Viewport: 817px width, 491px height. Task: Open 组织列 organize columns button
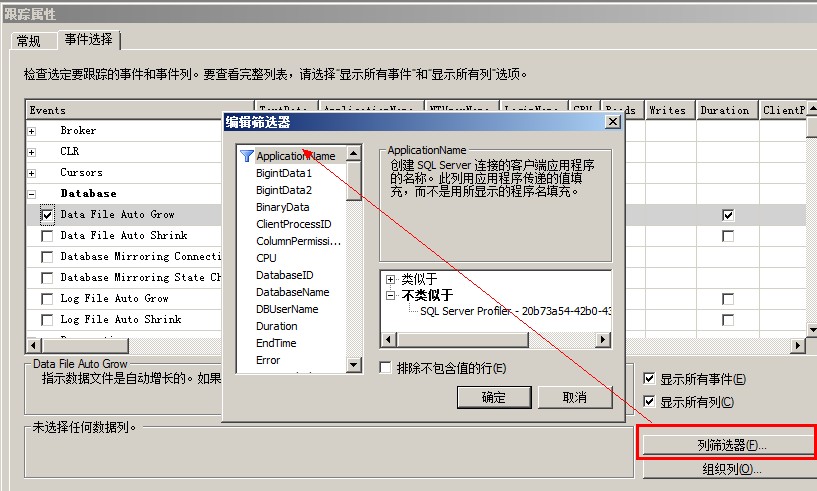coord(732,469)
